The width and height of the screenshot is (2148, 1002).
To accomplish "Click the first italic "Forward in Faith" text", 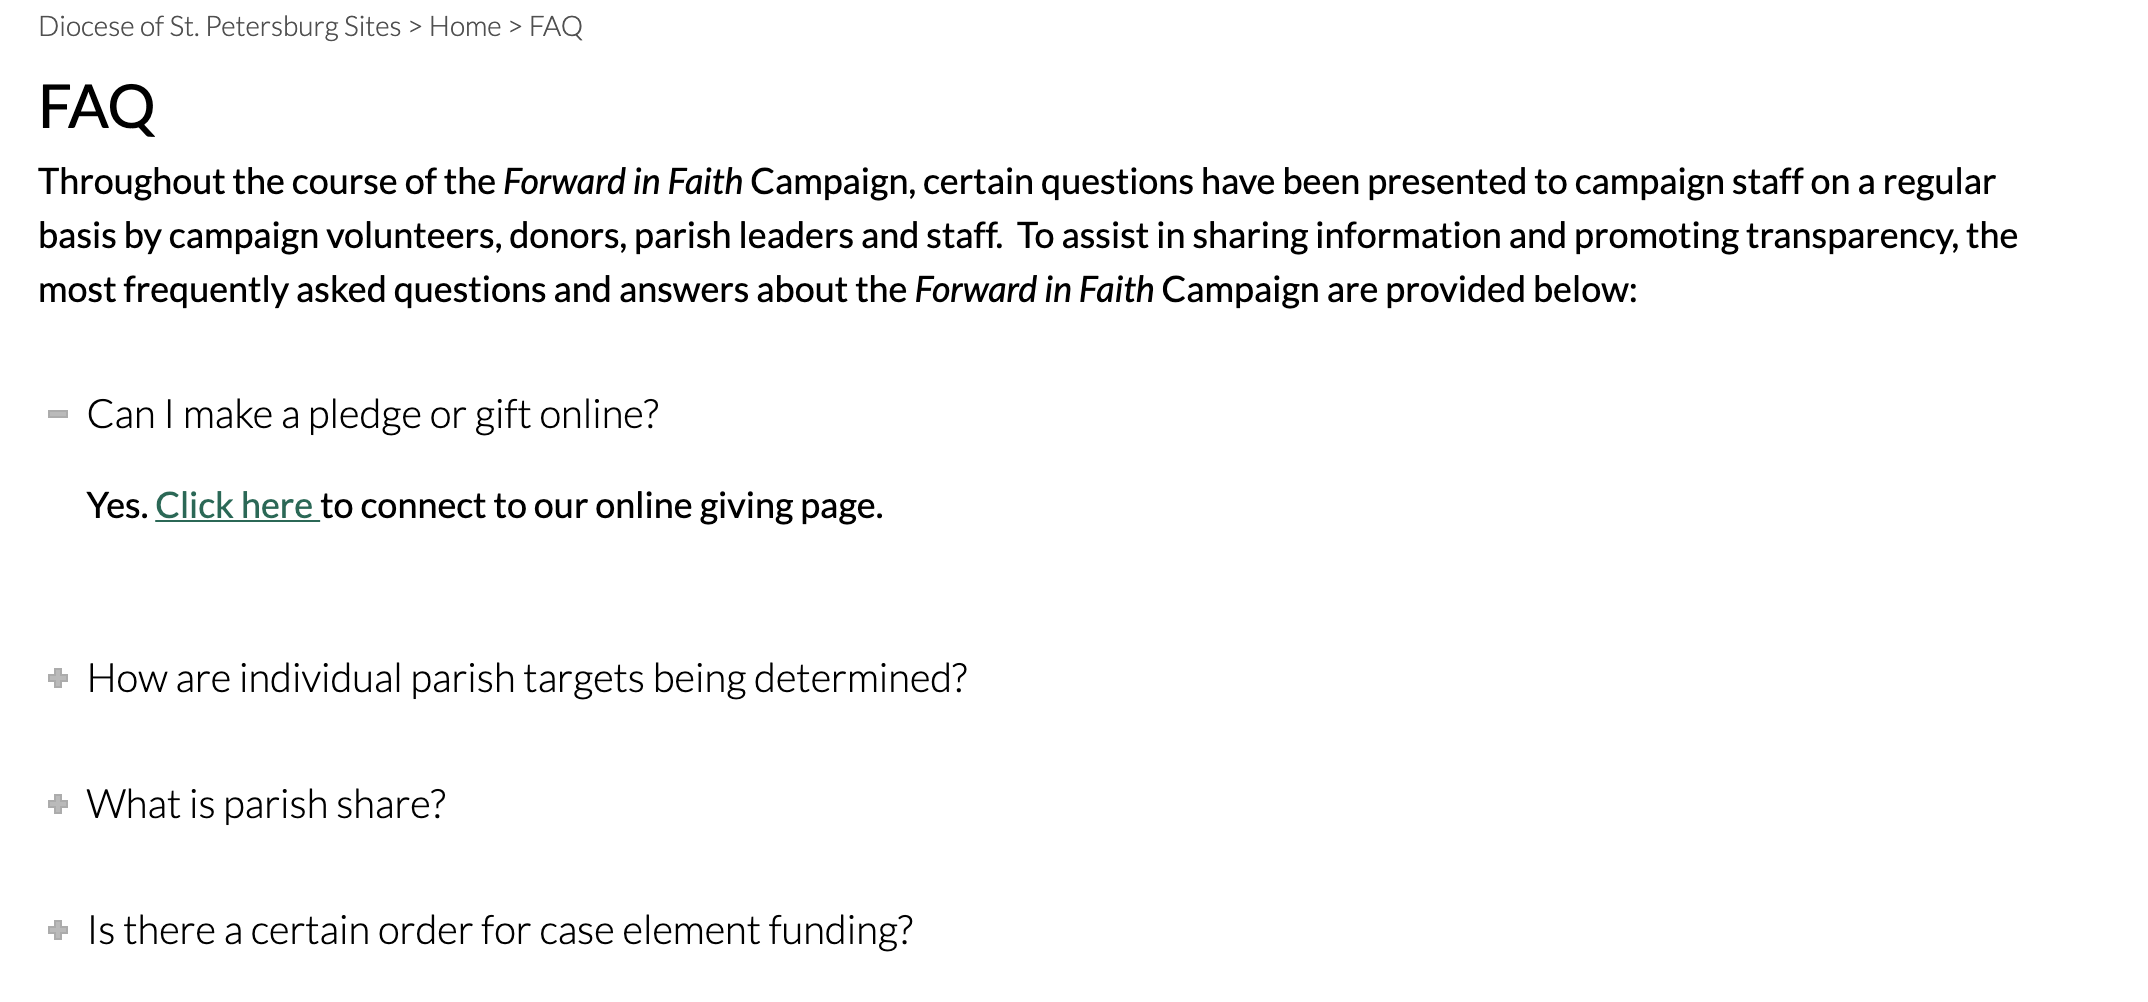I will click(622, 182).
